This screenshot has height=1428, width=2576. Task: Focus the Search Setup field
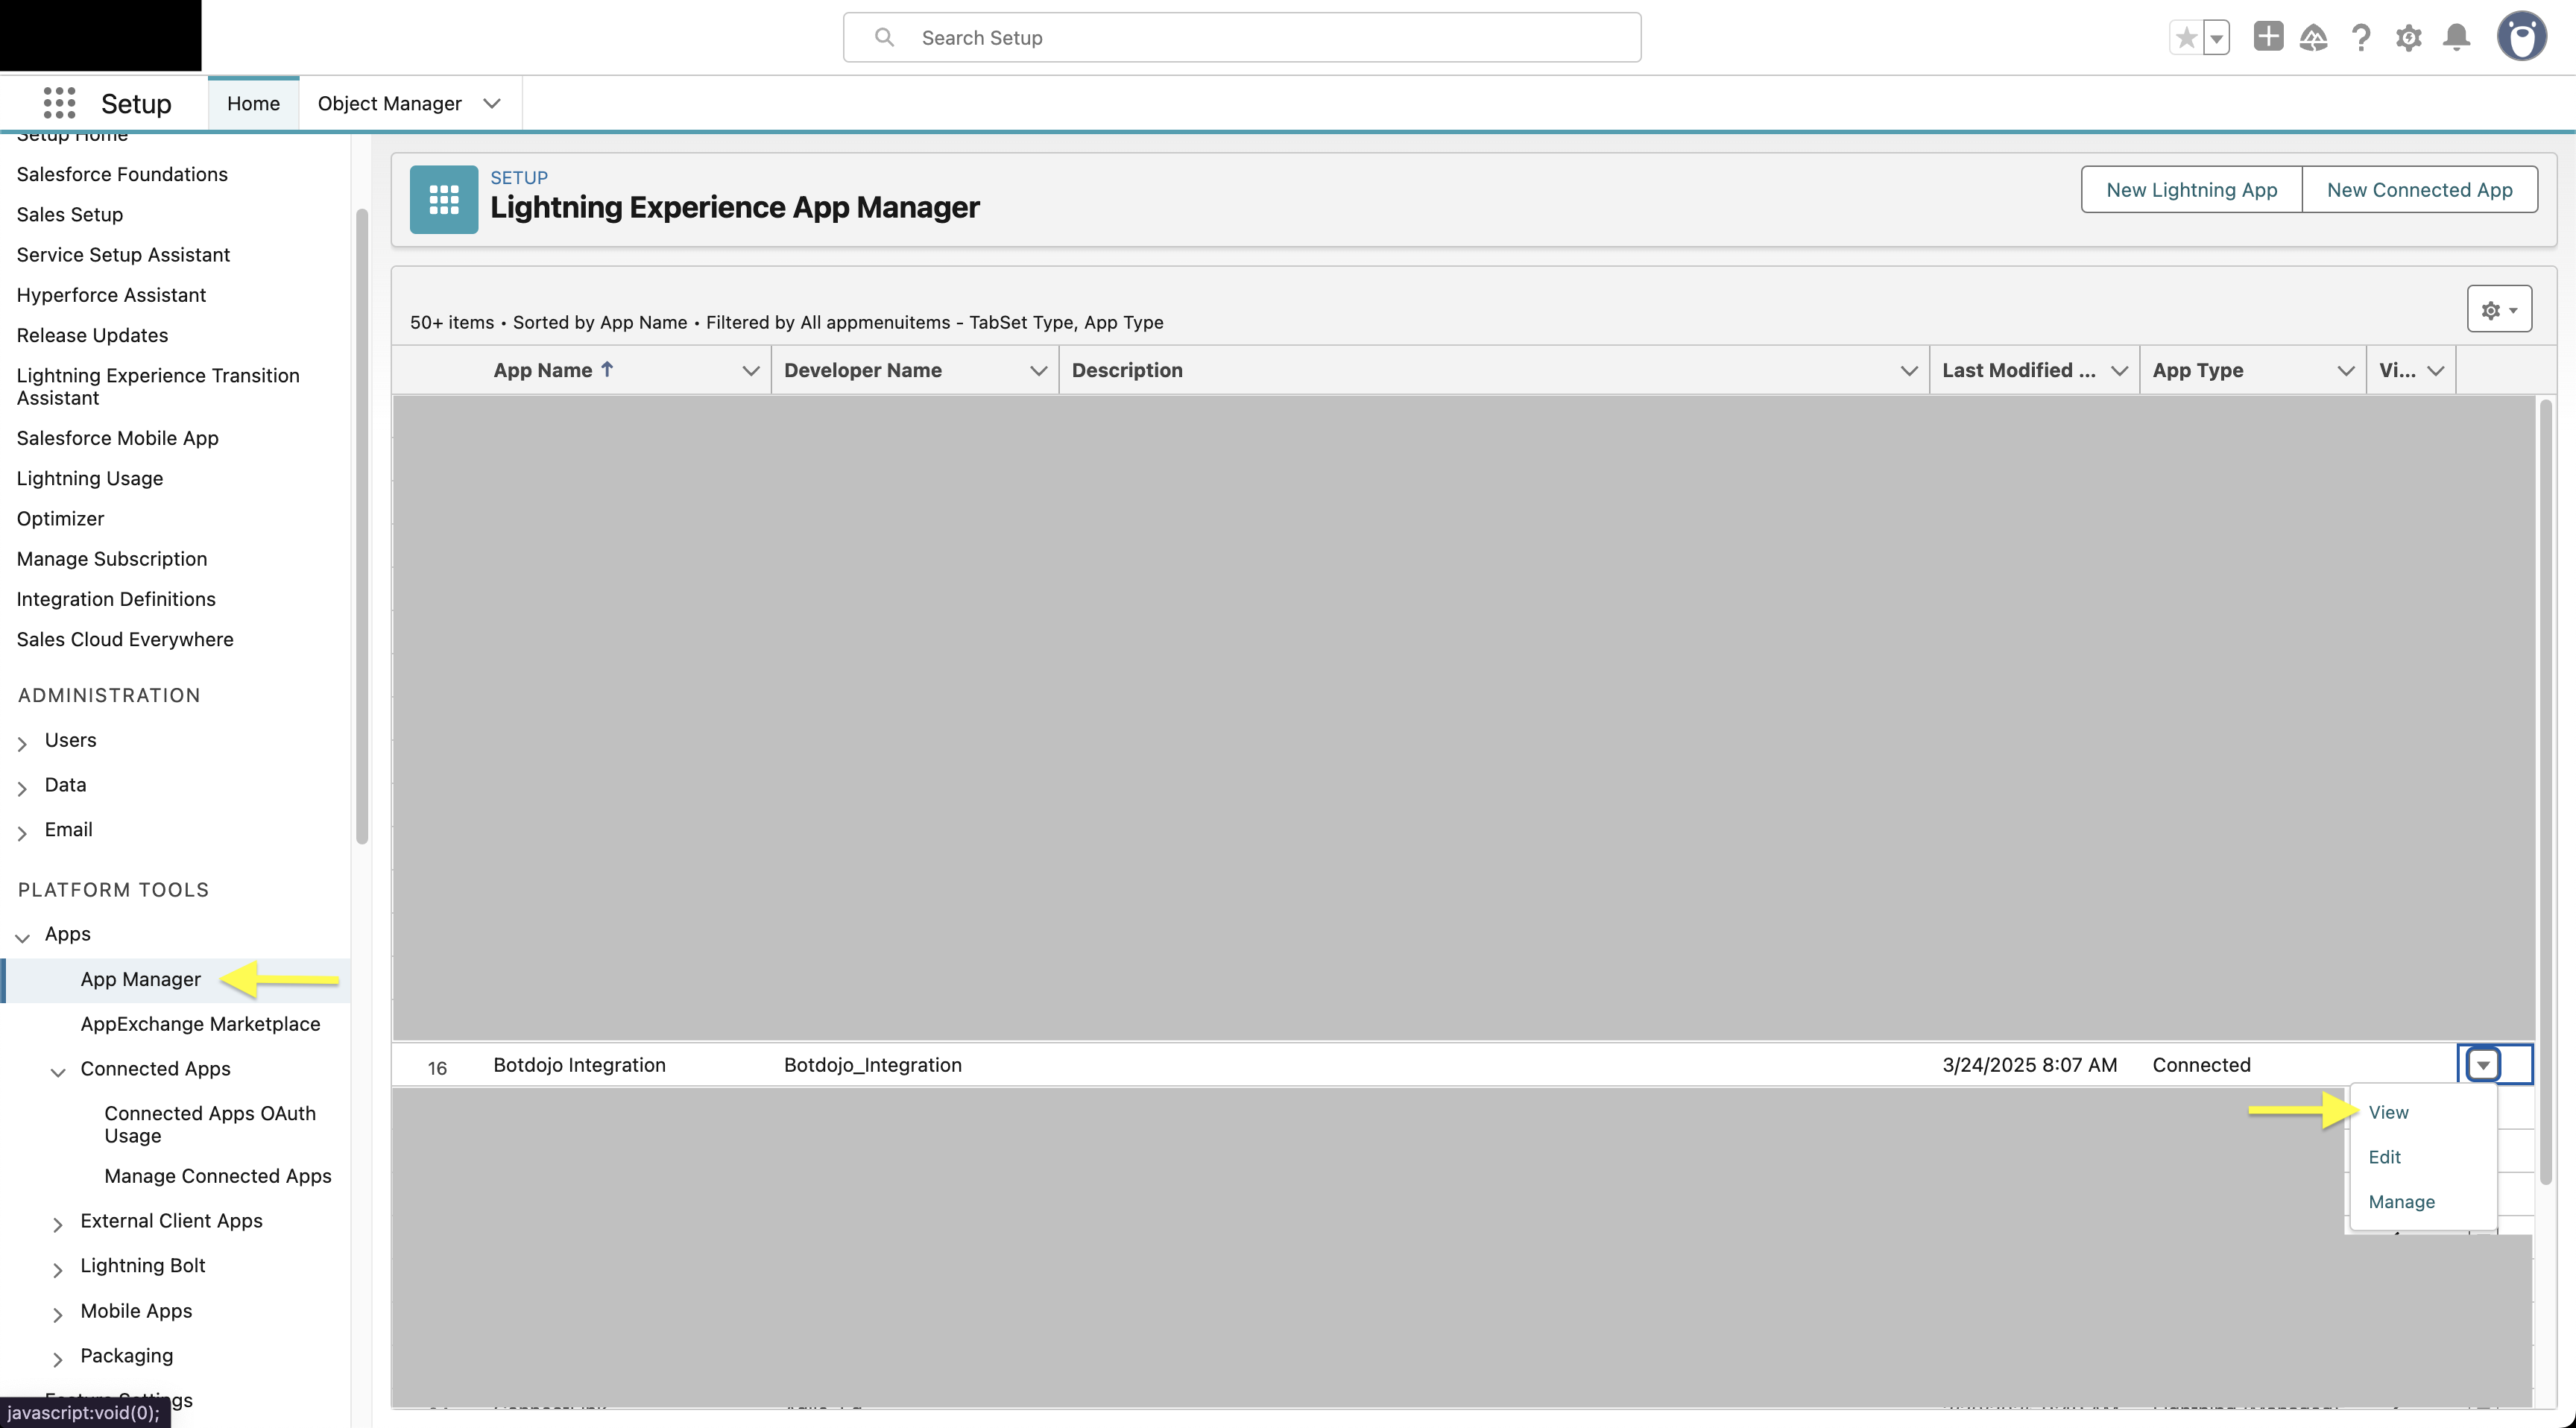tap(1242, 37)
